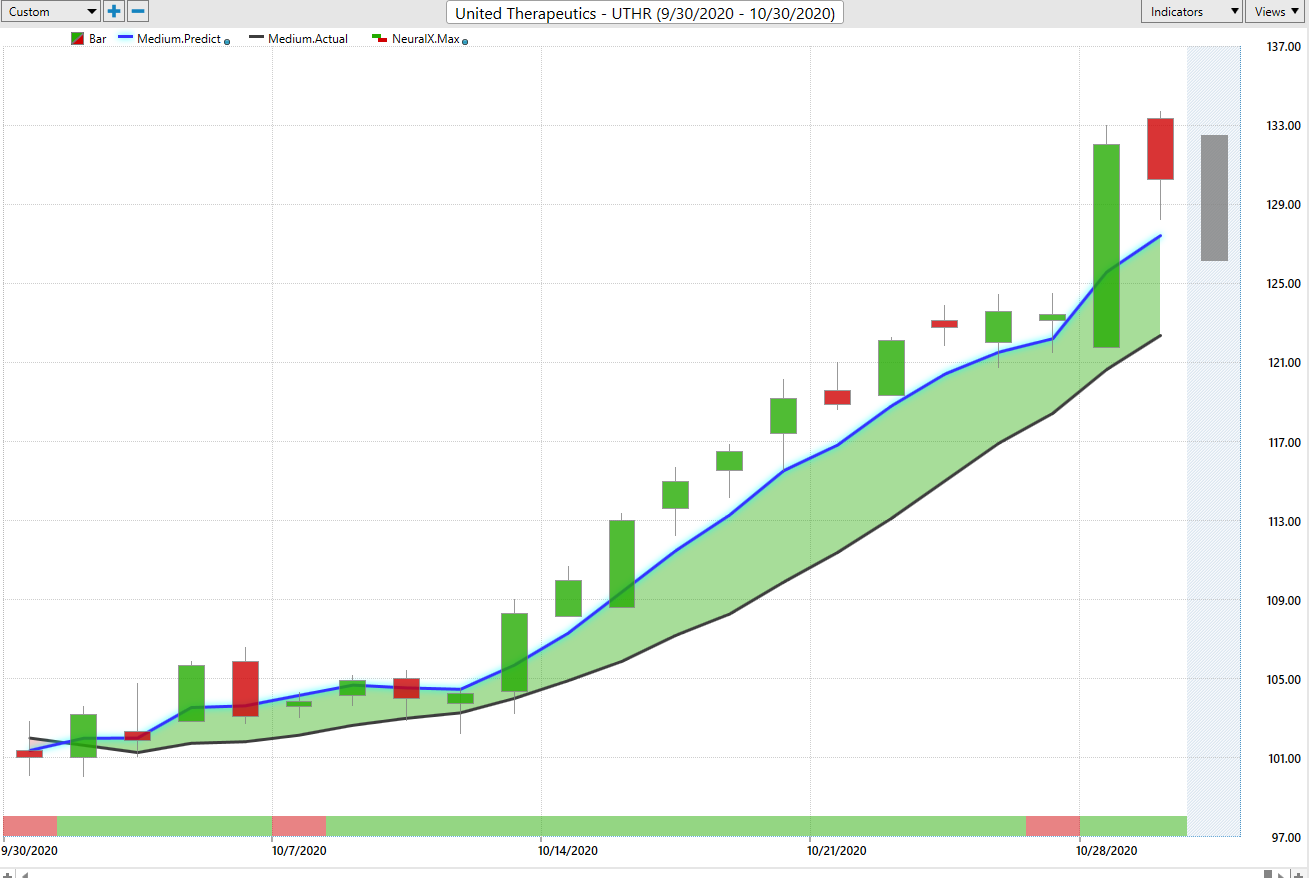Click the 10/7/2020 date label

(x=300, y=850)
